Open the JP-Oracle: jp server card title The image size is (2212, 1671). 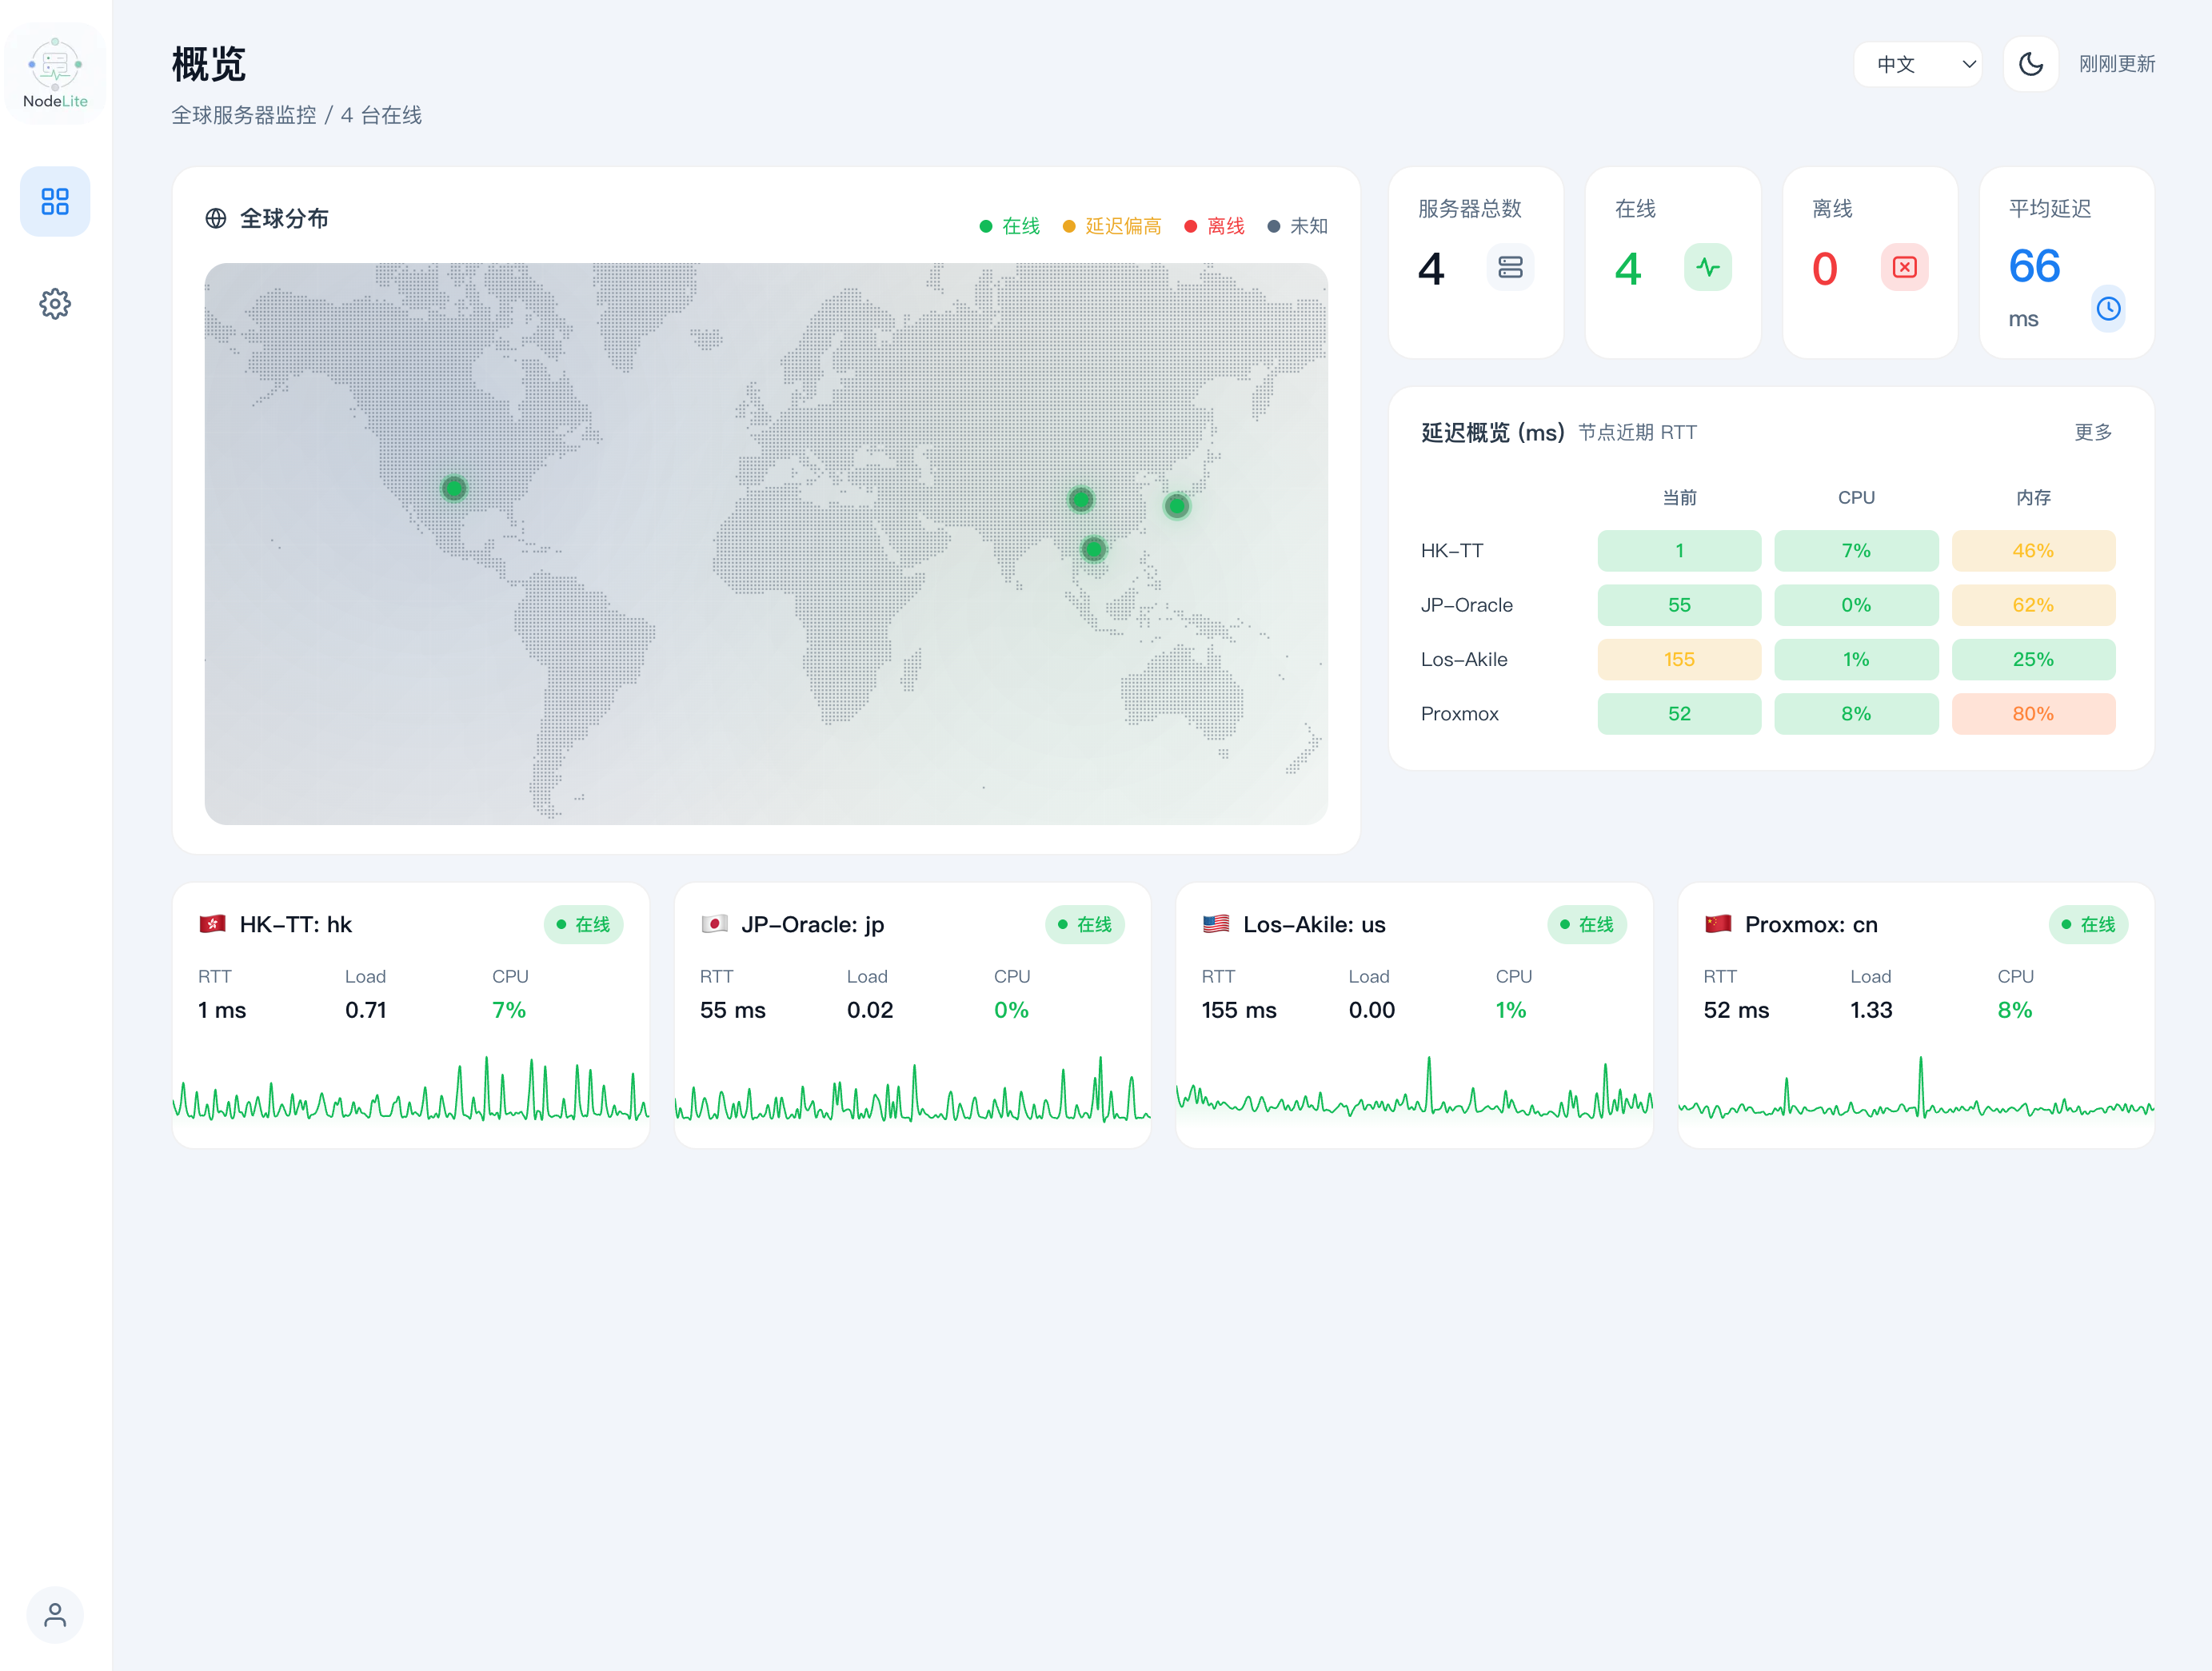pos(813,925)
